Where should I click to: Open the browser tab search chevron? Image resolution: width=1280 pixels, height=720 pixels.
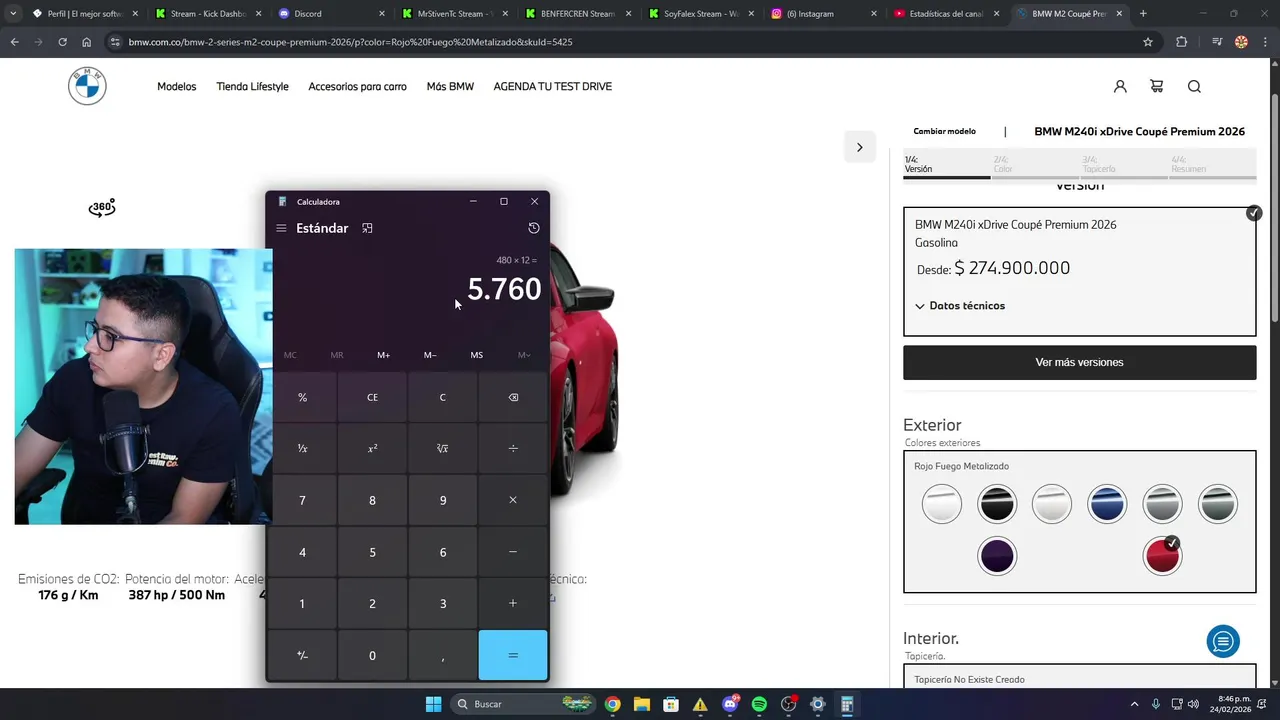coord(12,14)
